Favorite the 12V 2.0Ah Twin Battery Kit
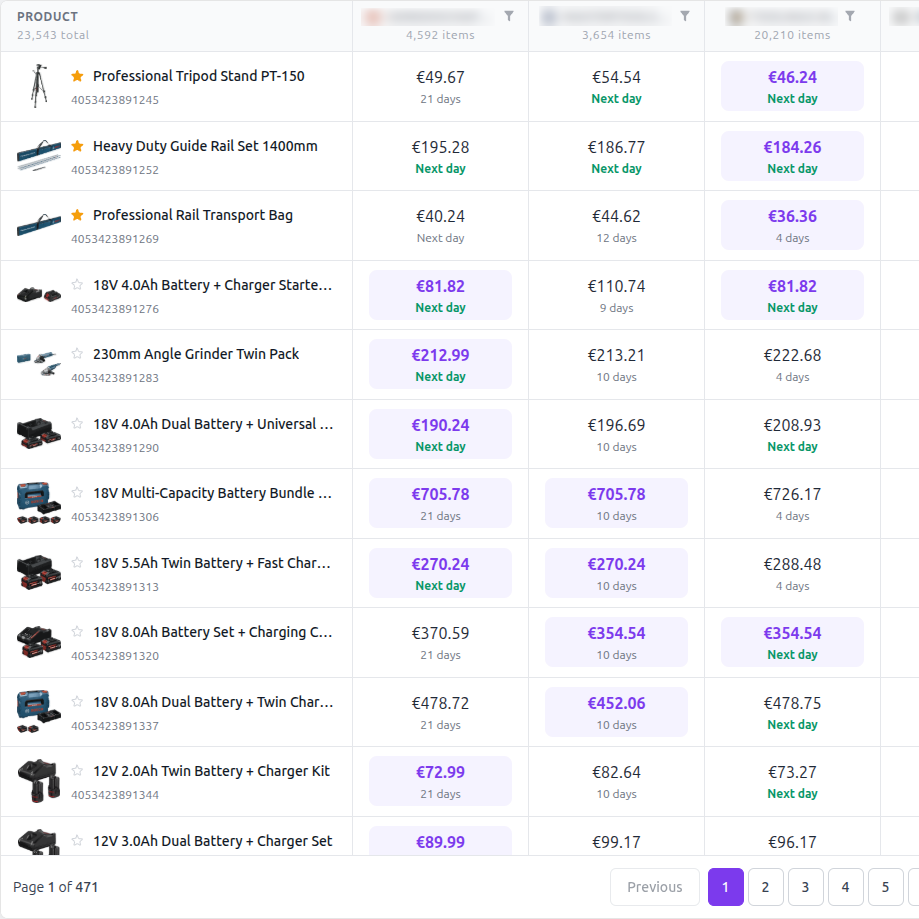This screenshot has height=919, width=919. click(77, 771)
